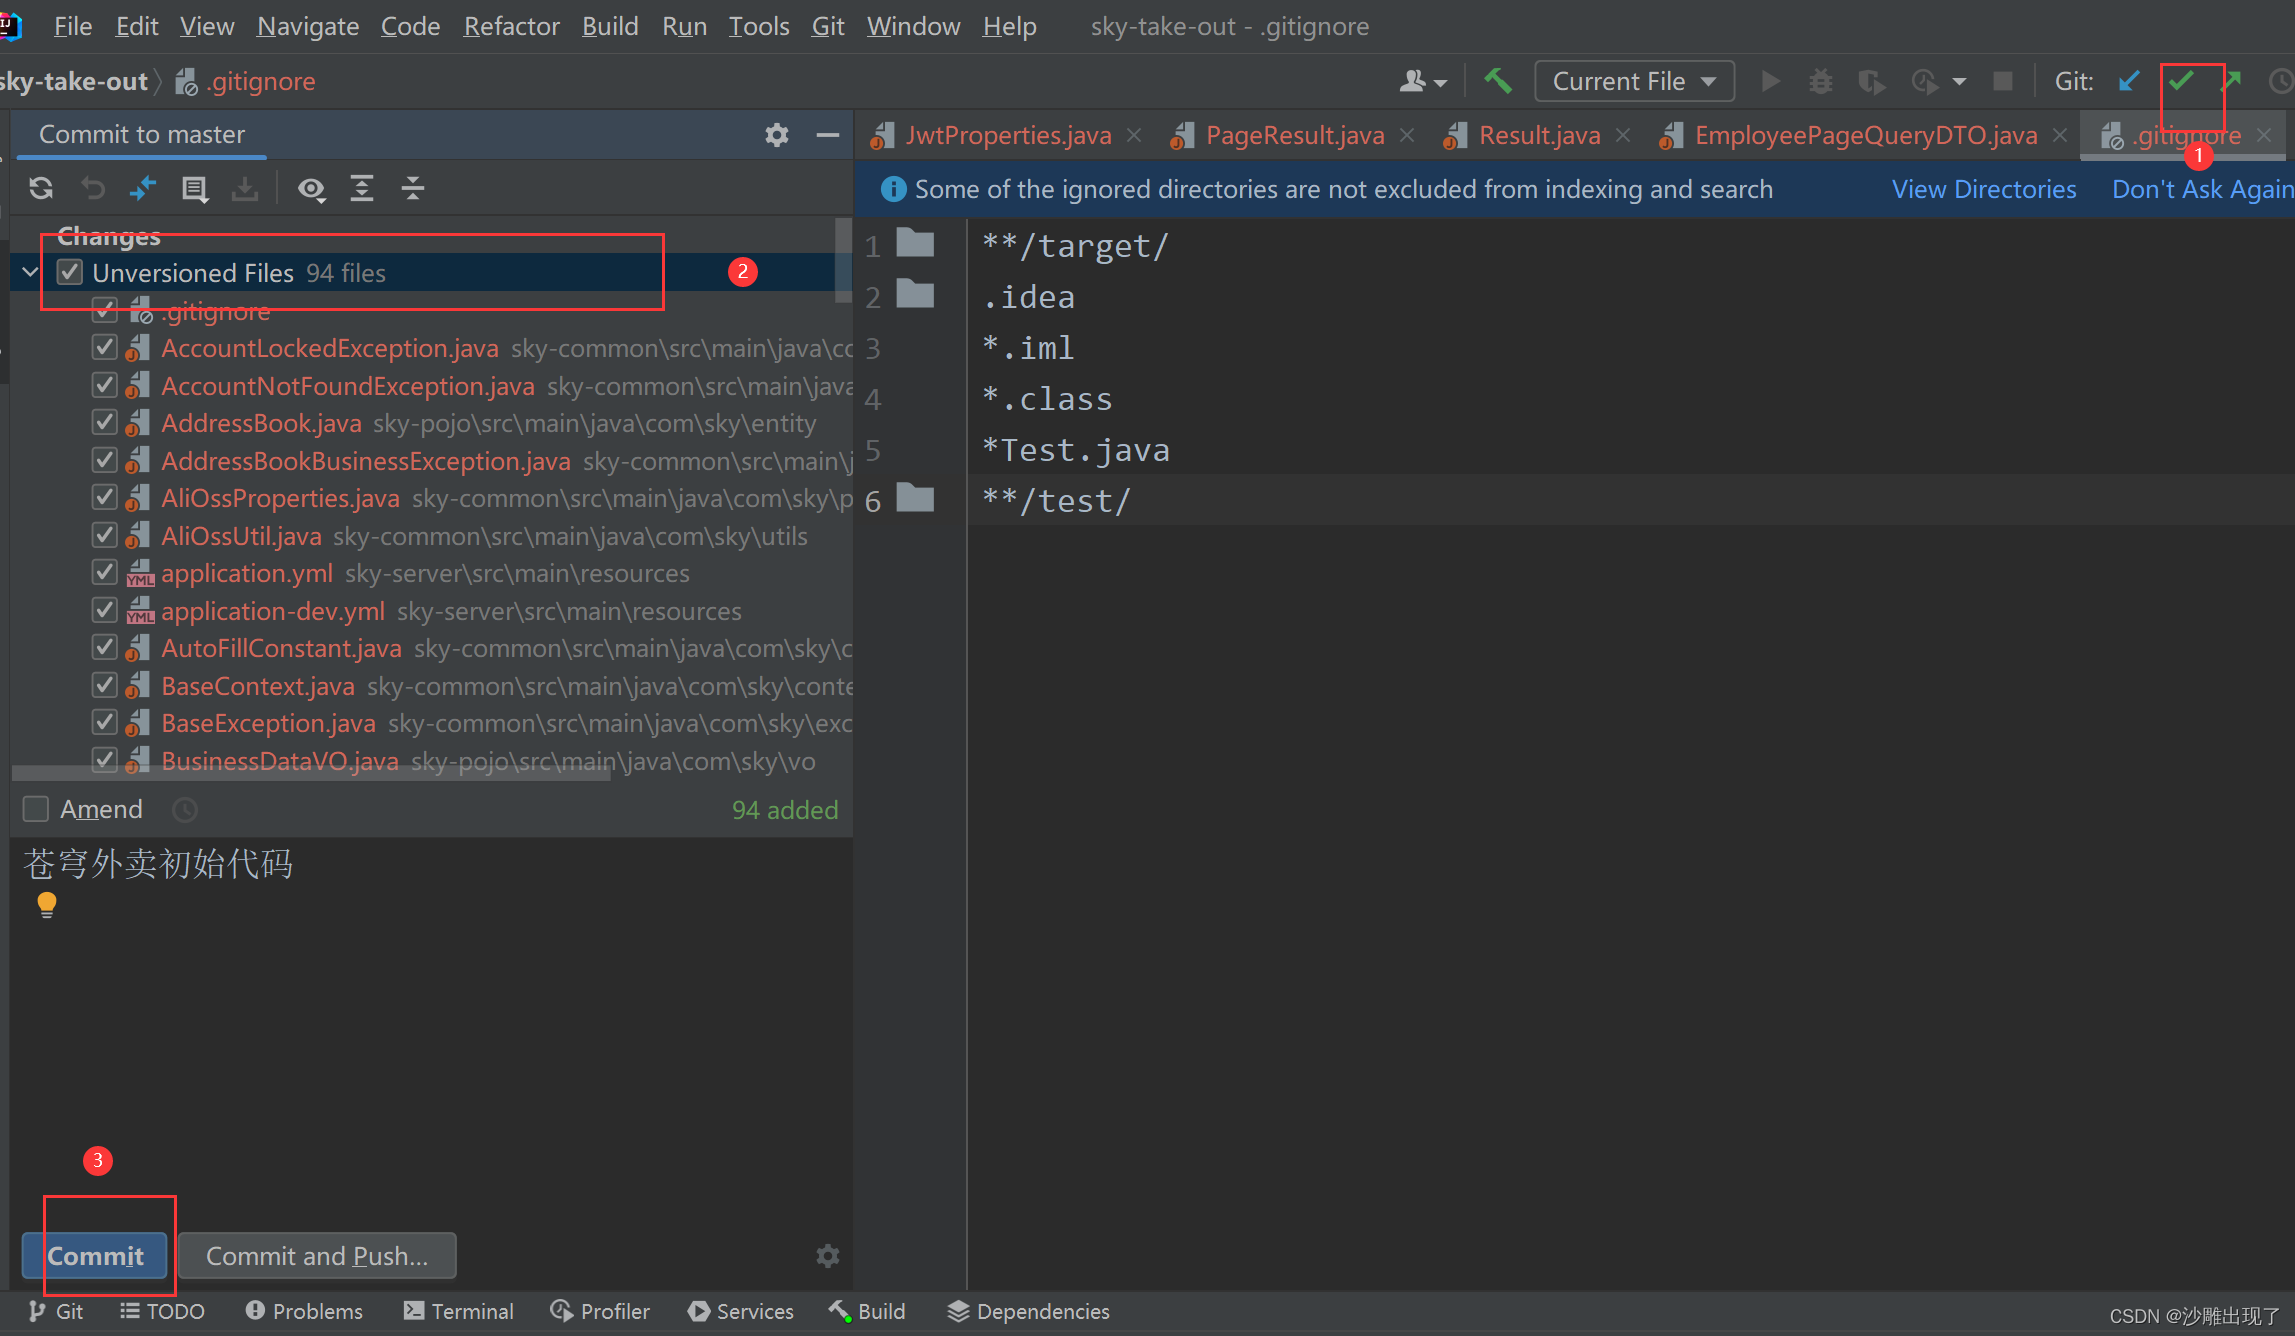Click the Collapse All icon
This screenshot has width=2295, height=1336.
(x=413, y=188)
